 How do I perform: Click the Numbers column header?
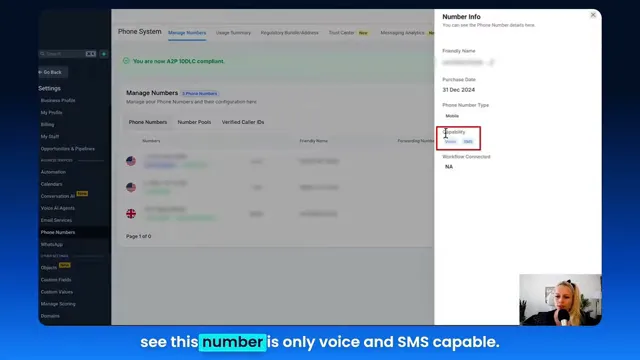point(151,141)
